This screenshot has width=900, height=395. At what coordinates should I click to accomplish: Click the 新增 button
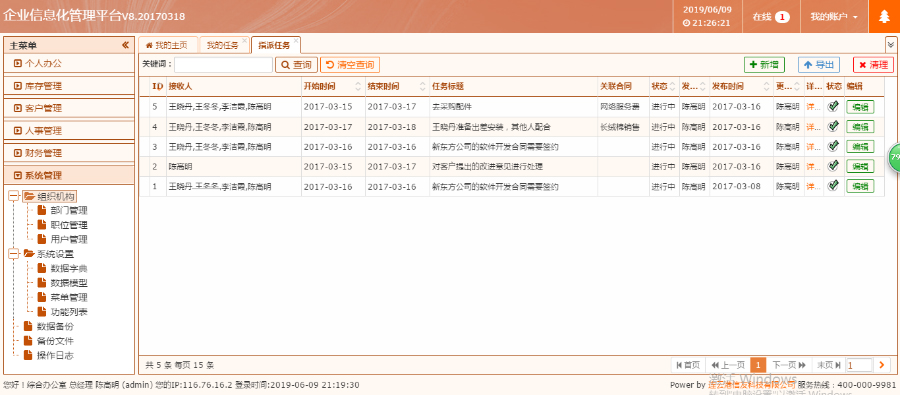click(x=764, y=65)
